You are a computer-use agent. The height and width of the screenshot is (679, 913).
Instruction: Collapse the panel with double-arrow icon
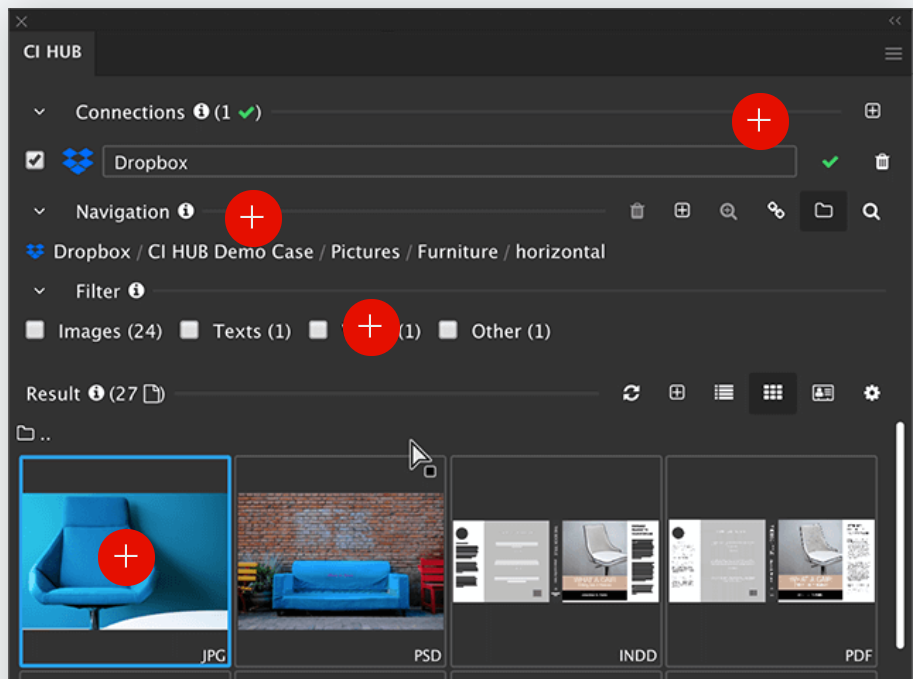[895, 21]
